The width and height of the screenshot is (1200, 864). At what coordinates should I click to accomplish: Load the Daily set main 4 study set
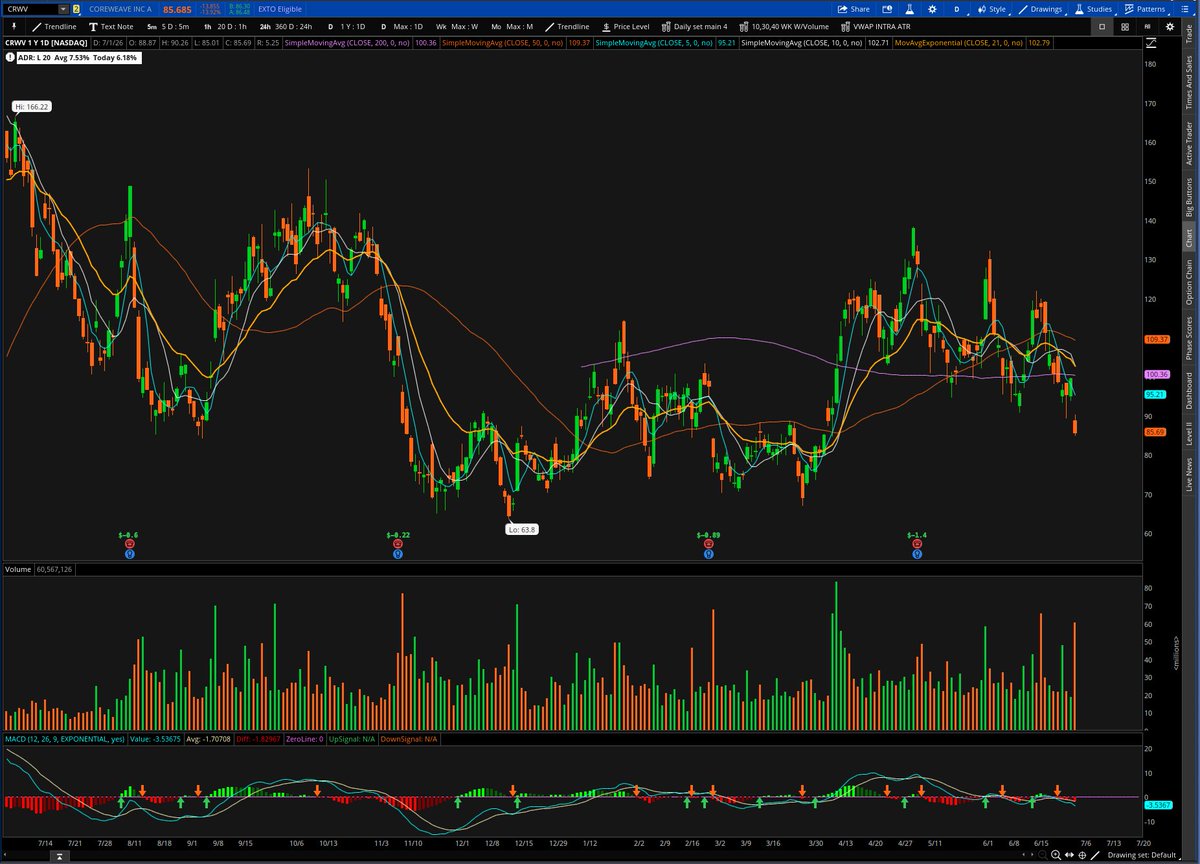click(x=694, y=26)
